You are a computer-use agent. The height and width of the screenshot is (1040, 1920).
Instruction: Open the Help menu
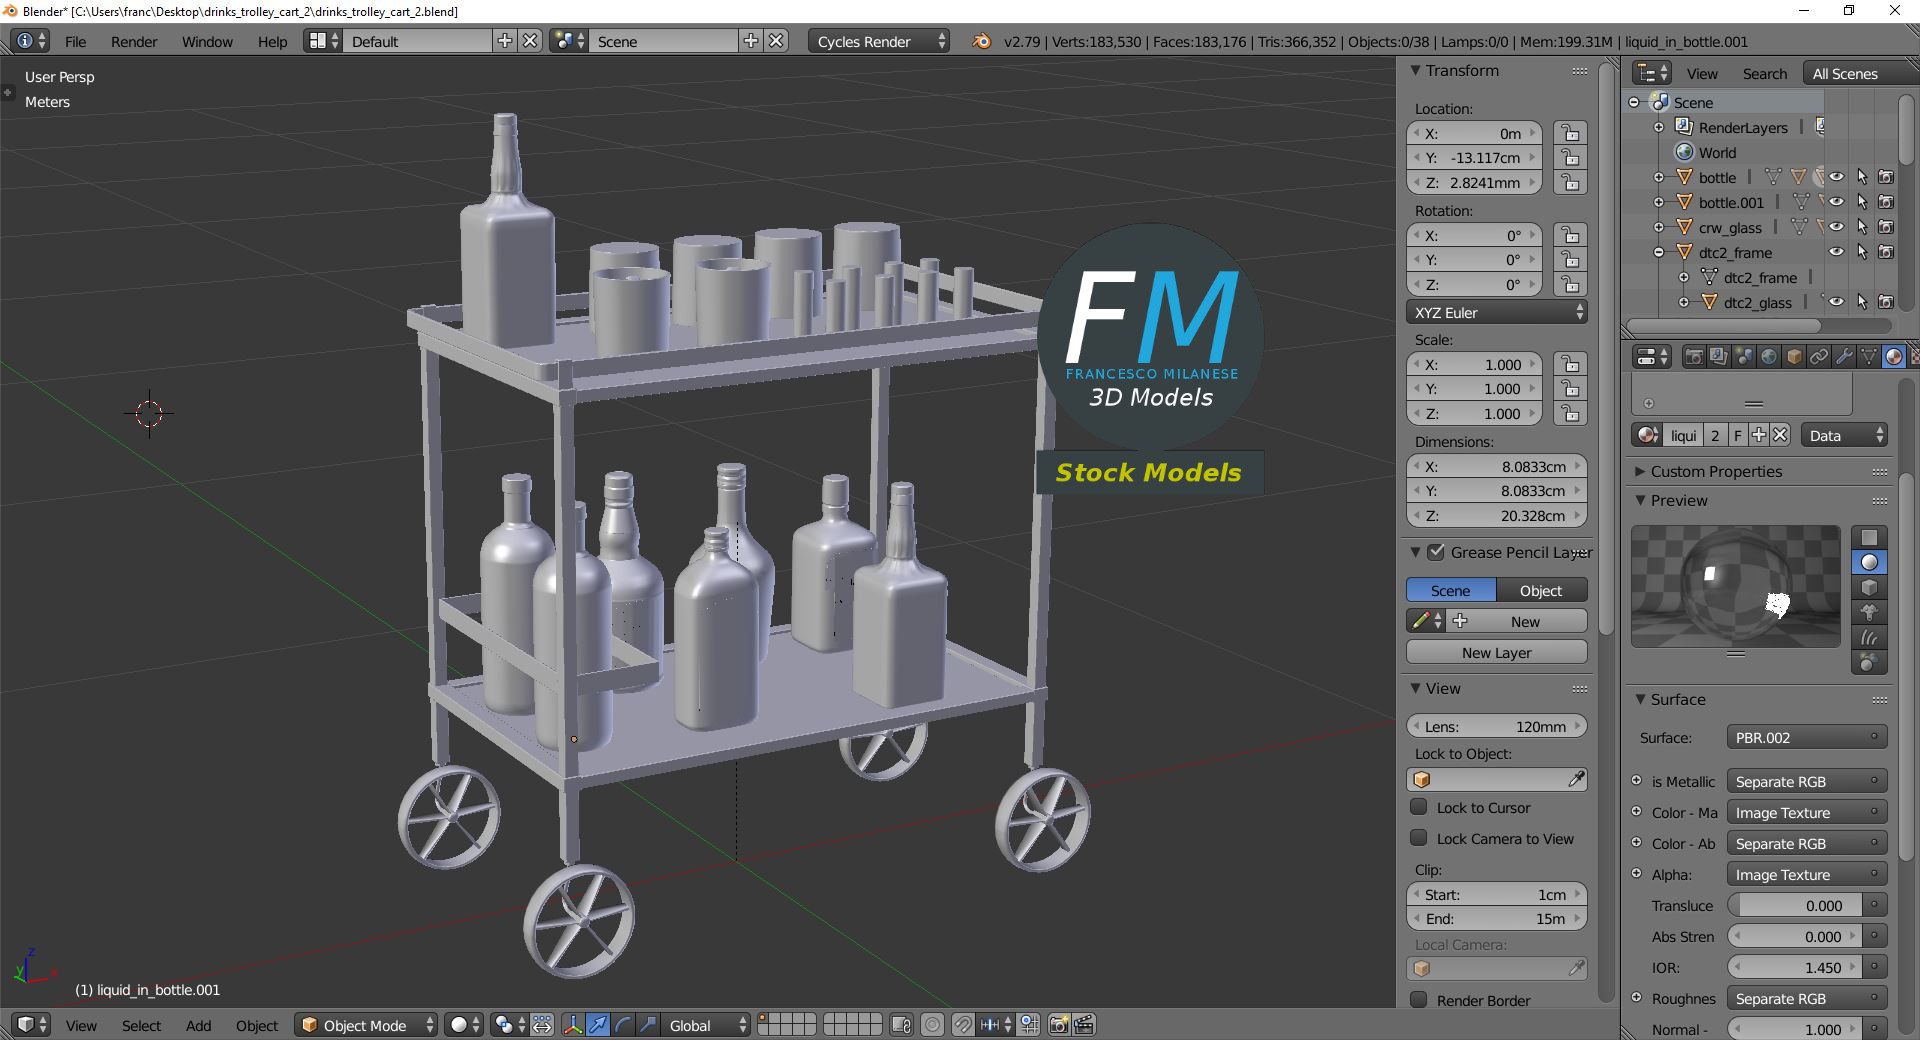click(272, 41)
